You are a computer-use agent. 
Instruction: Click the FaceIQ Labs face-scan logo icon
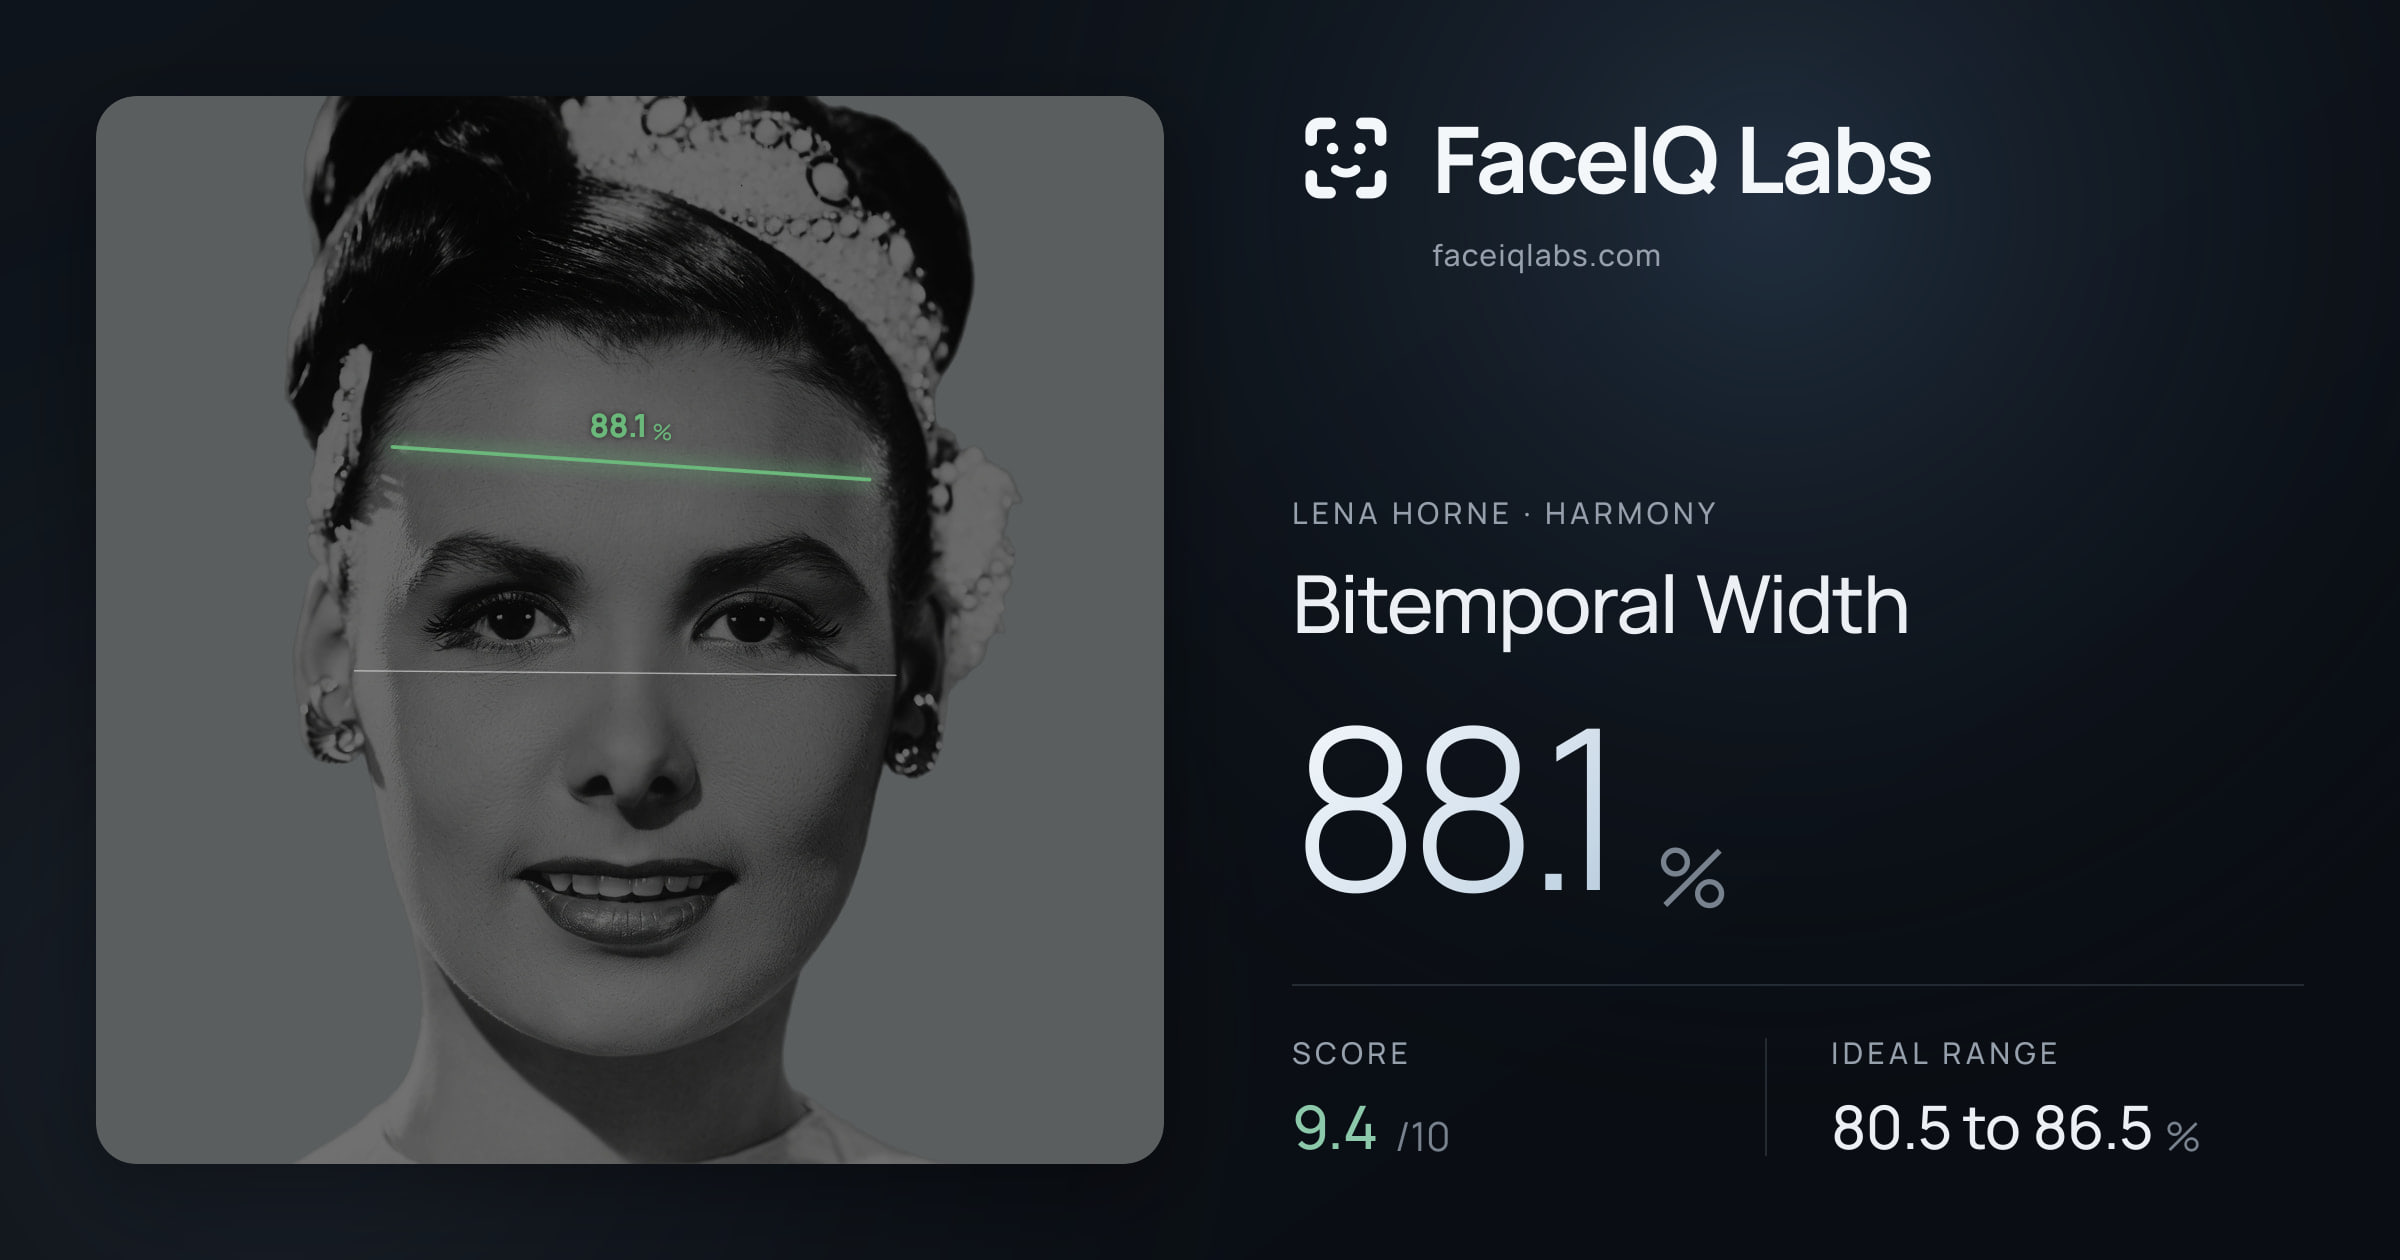pyautogui.click(x=1346, y=158)
